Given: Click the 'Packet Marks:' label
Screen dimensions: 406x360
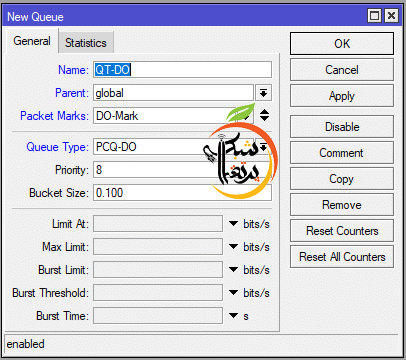Looking at the screenshot, I should 54,116.
